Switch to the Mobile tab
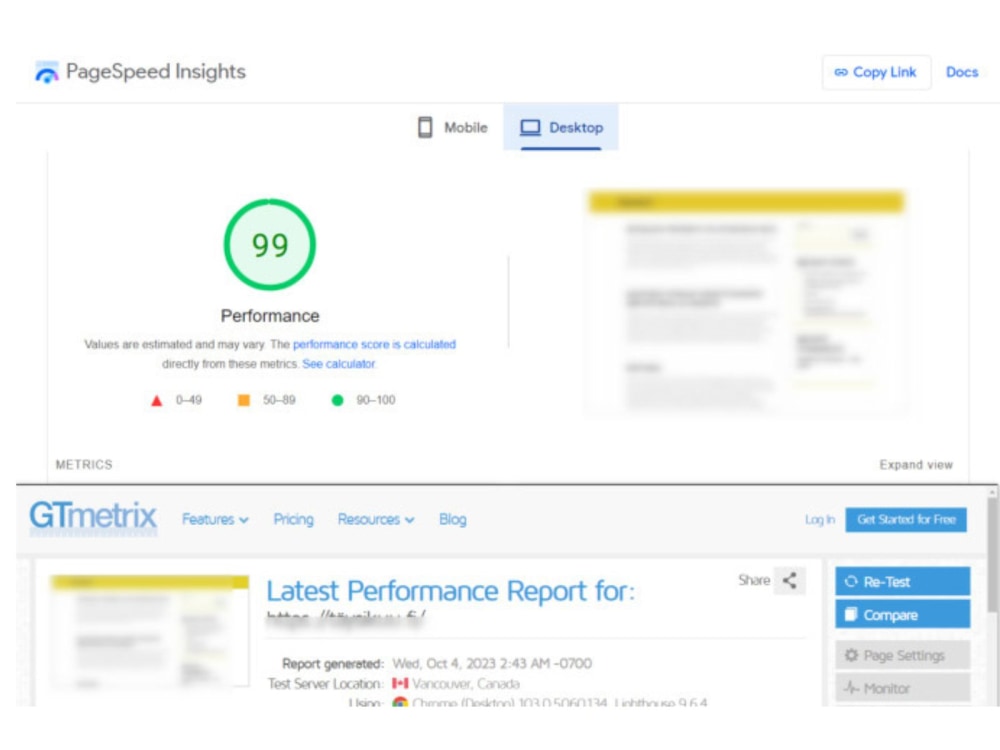 453,127
